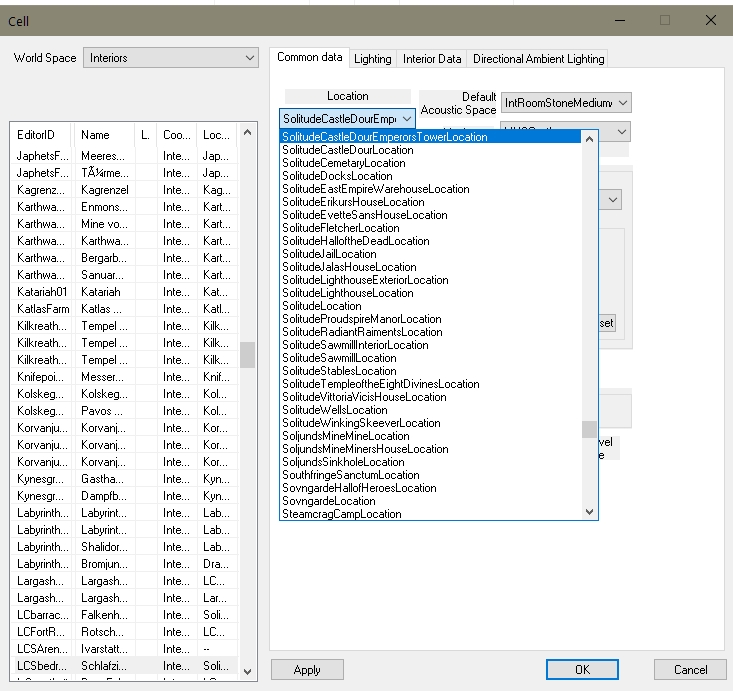
Task: Sort cell list by Name column header
Action: click(98, 134)
